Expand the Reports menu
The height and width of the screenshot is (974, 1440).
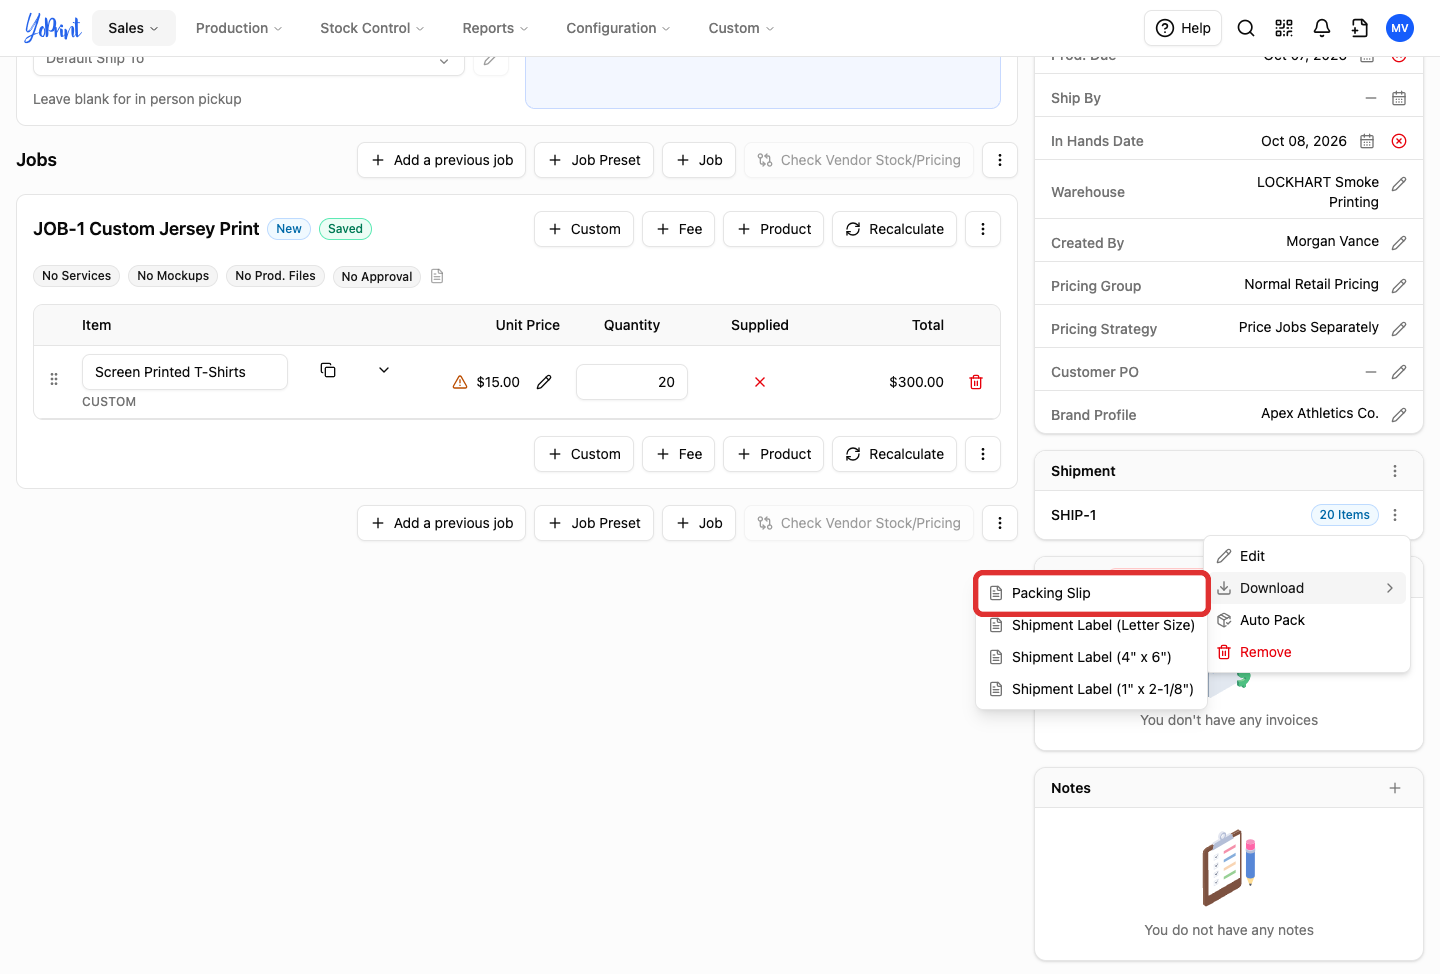(495, 28)
